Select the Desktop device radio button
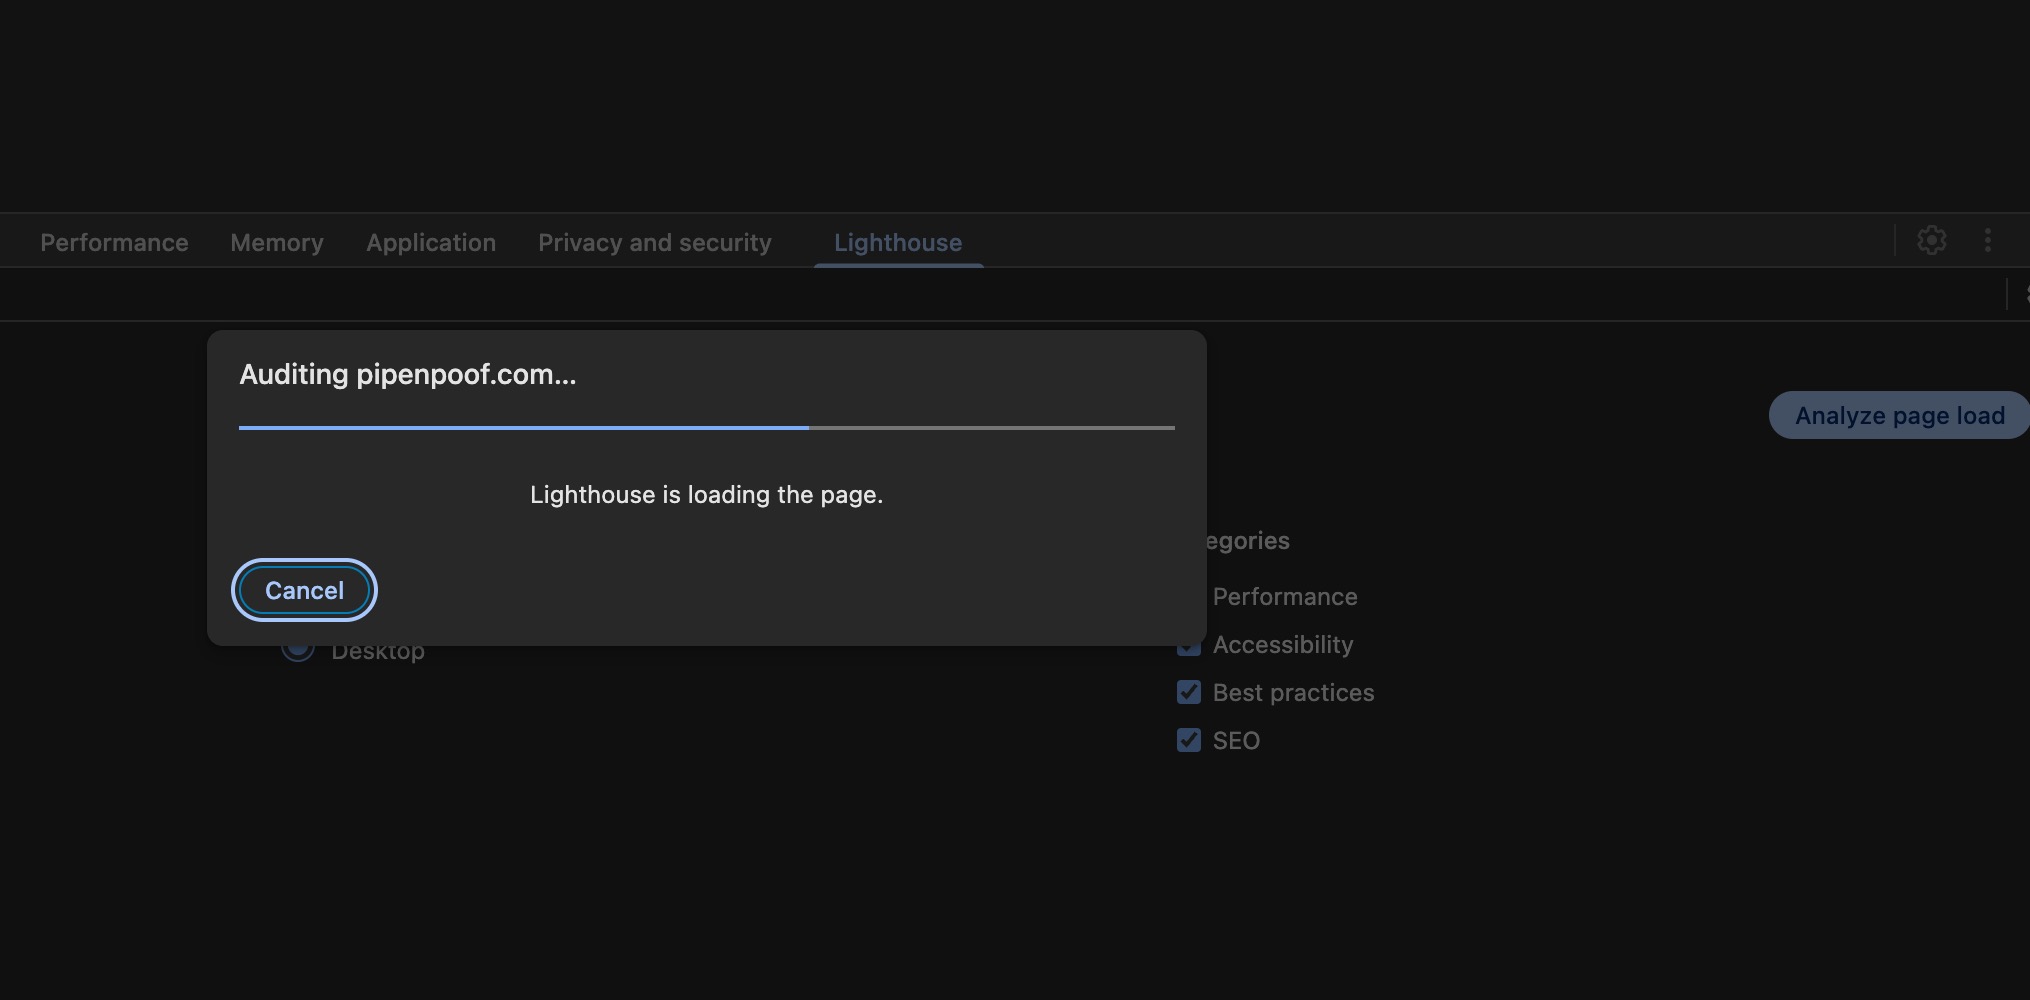 (297, 652)
